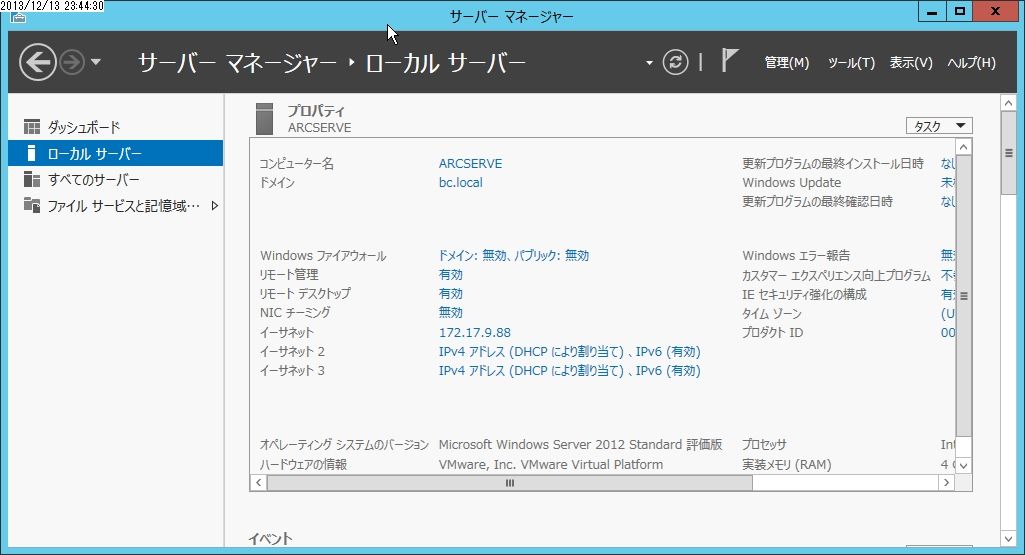The height and width of the screenshot is (555, 1025).
Task: Click main window vertical scrollbar thumb
Action: coord(1008,153)
